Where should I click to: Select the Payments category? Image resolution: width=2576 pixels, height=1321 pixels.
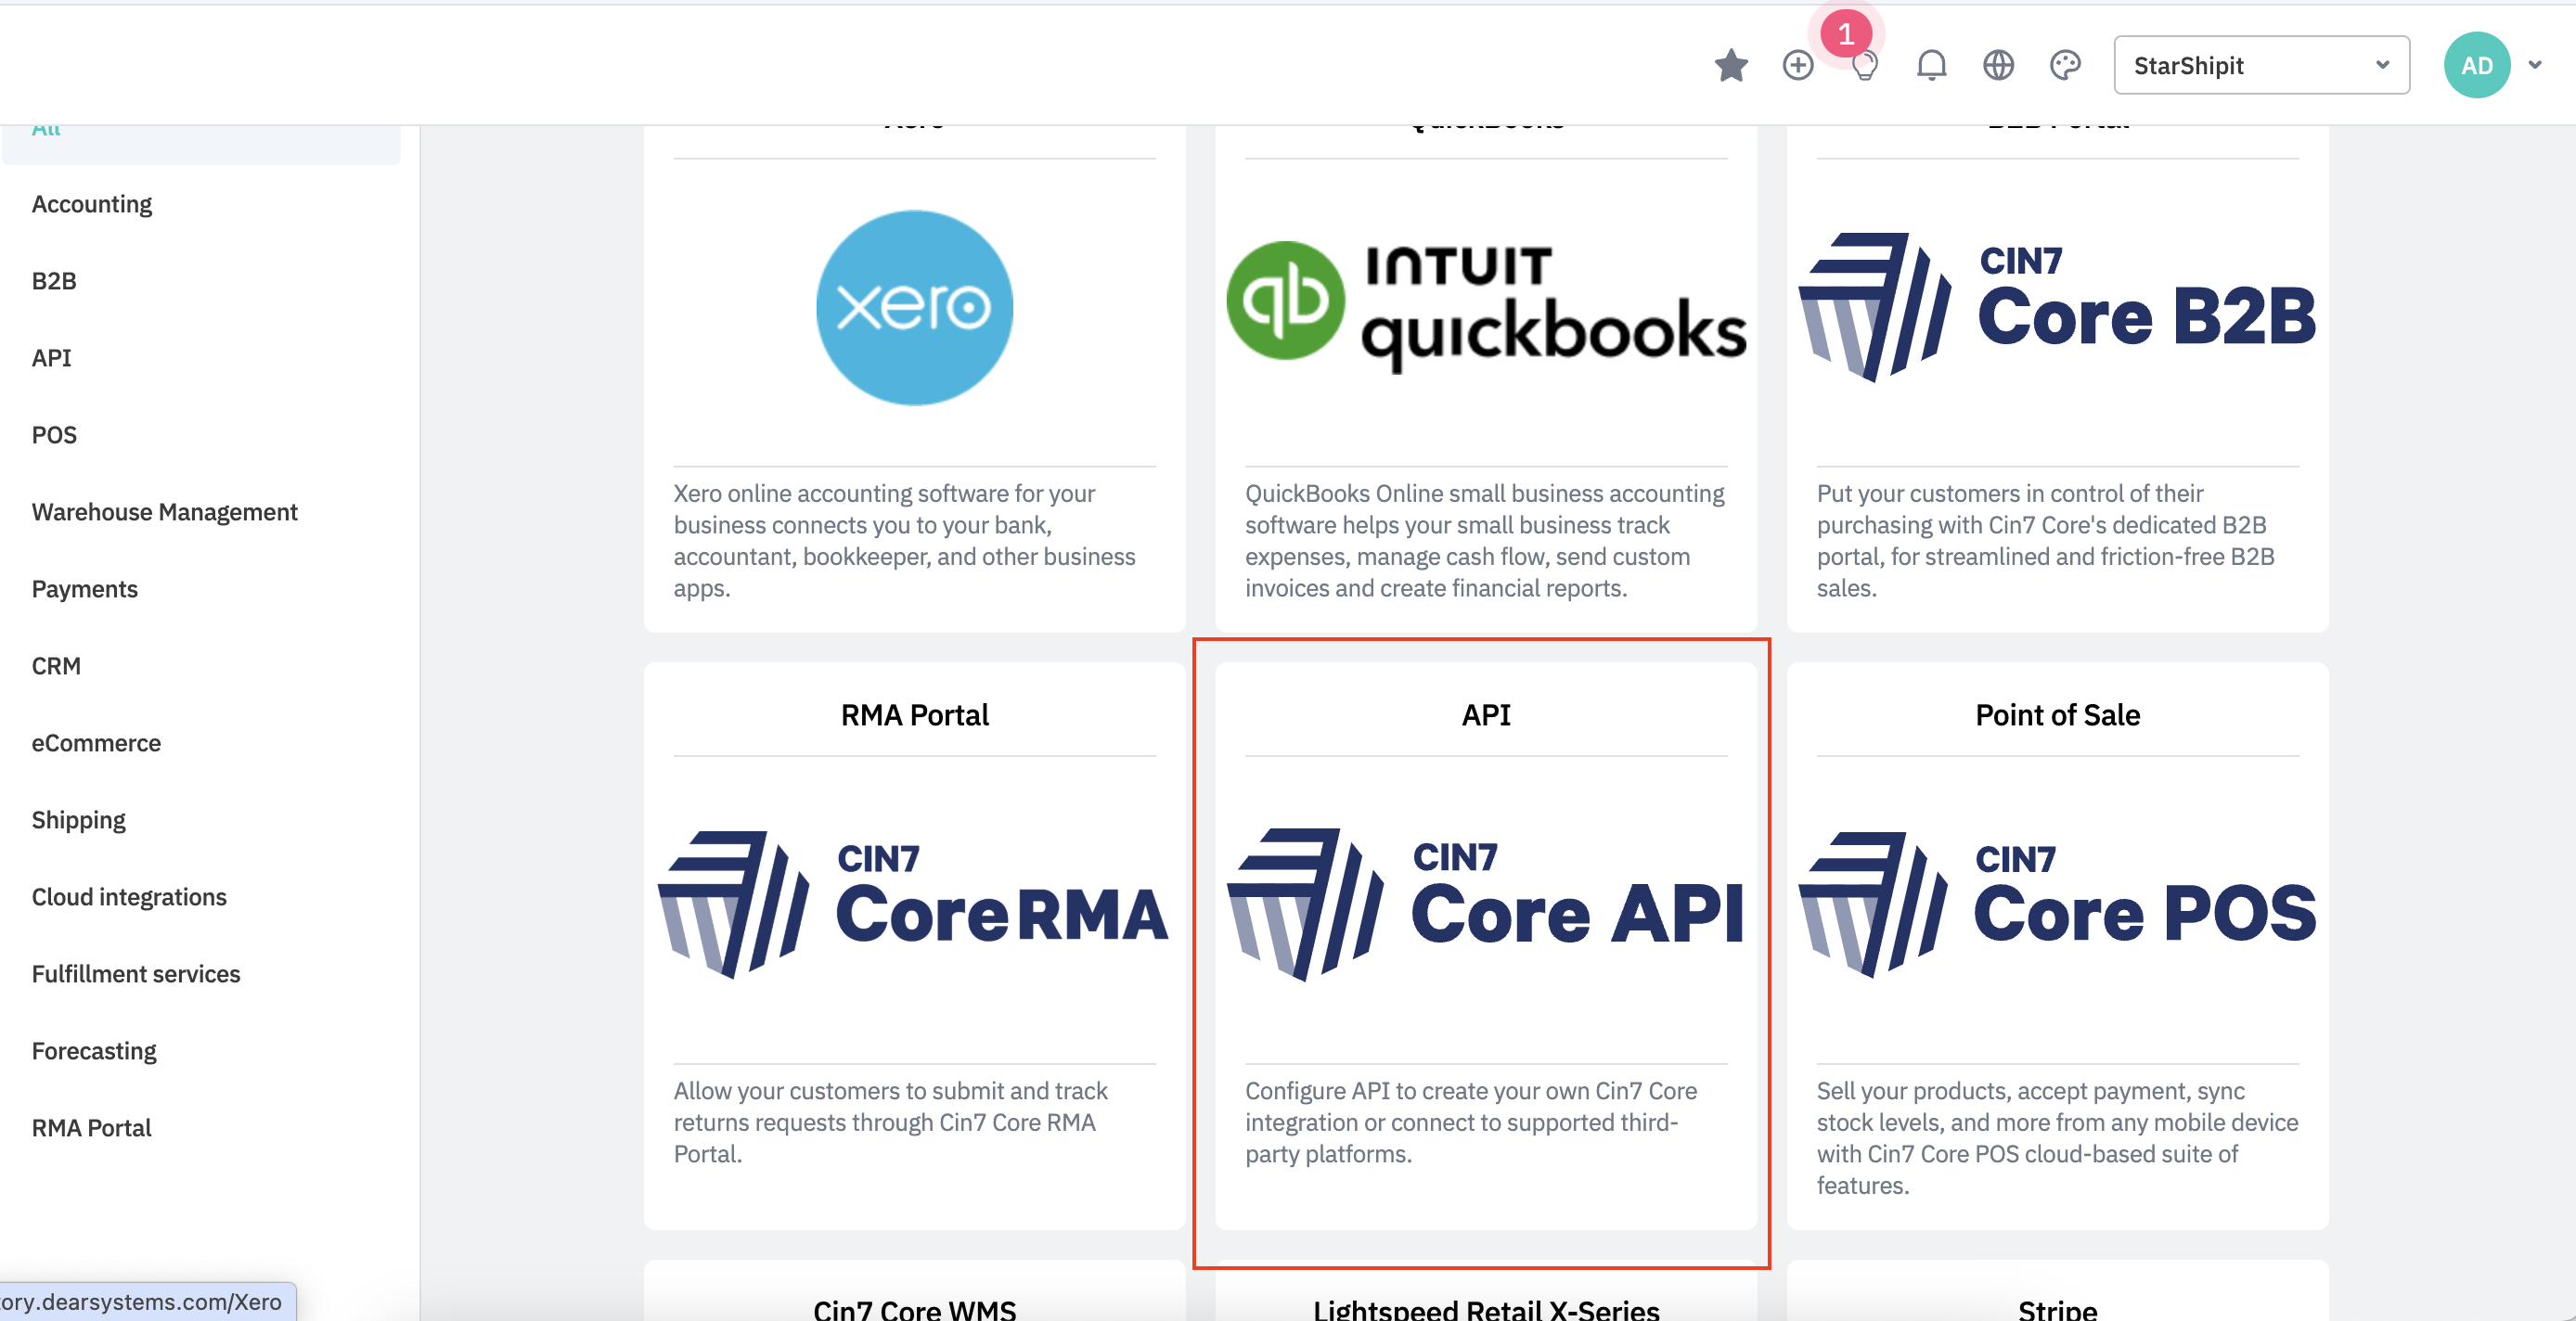85,589
